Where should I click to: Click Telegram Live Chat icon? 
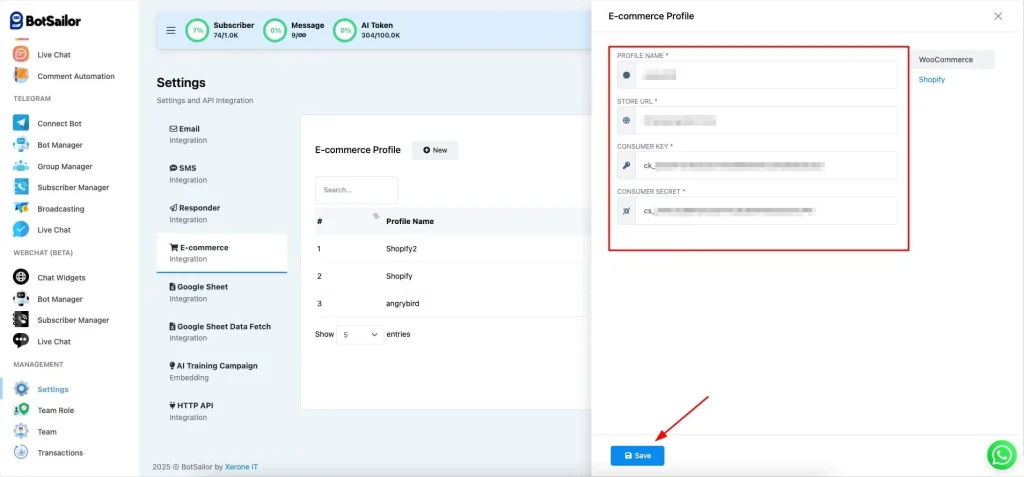click(x=21, y=229)
